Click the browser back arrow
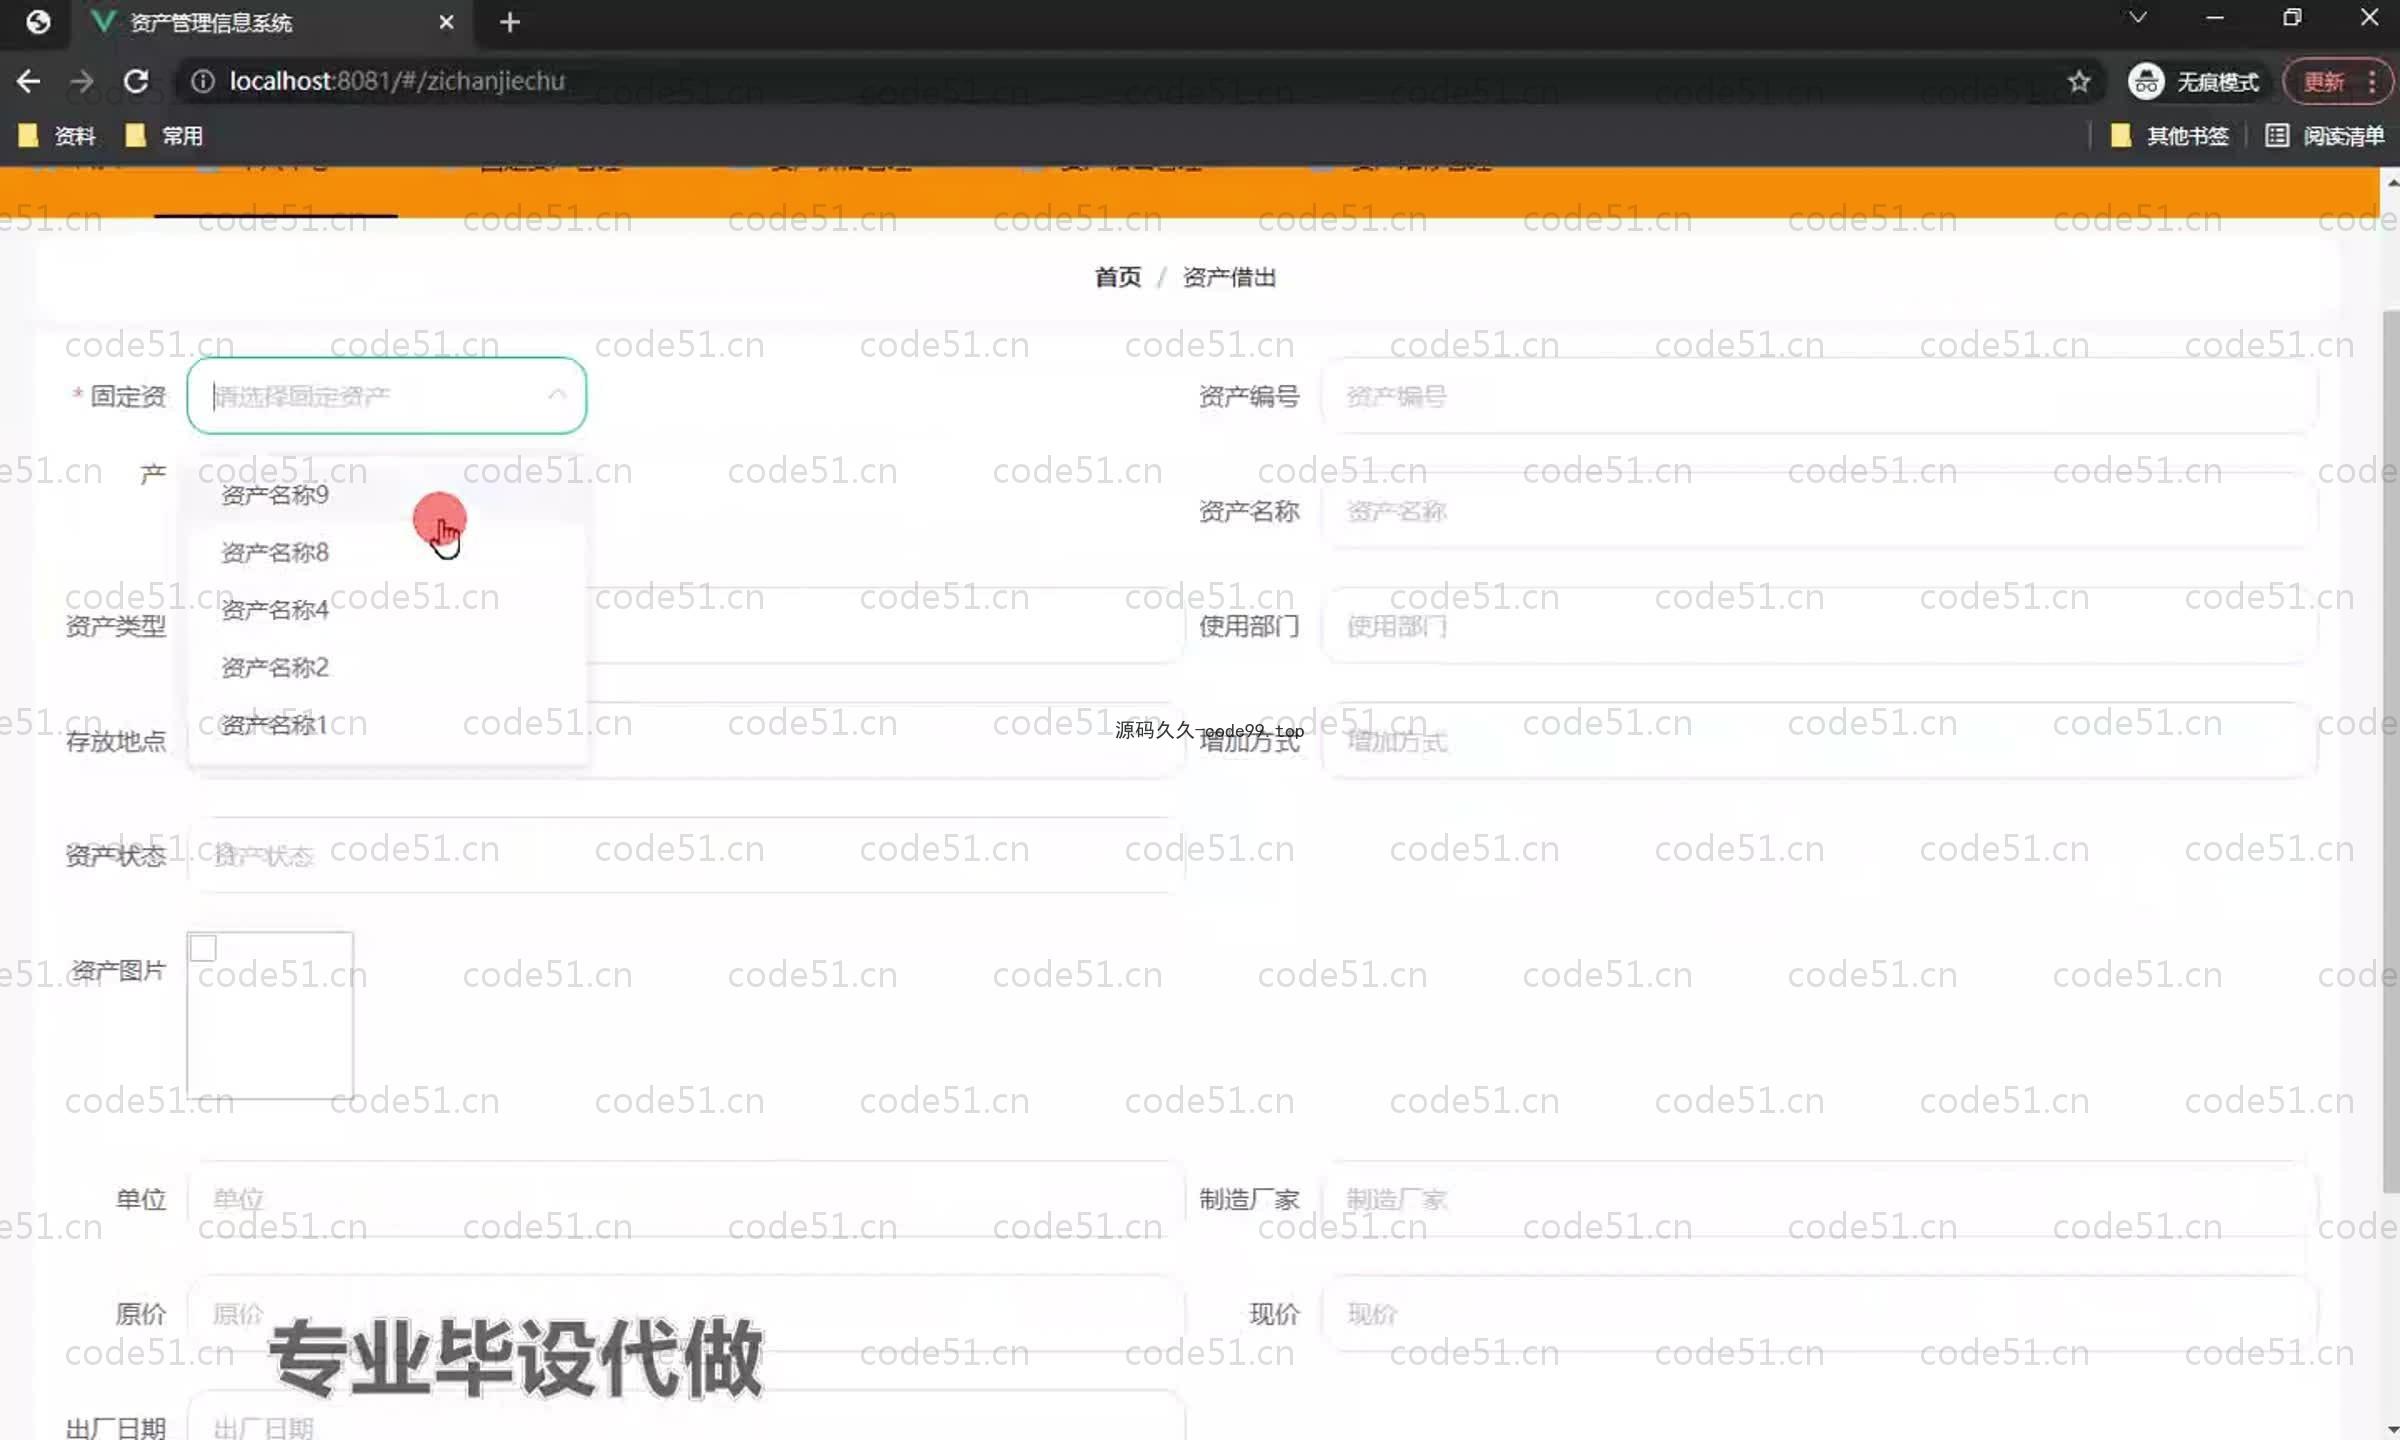2400x1440 pixels. (x=29, y=81)
